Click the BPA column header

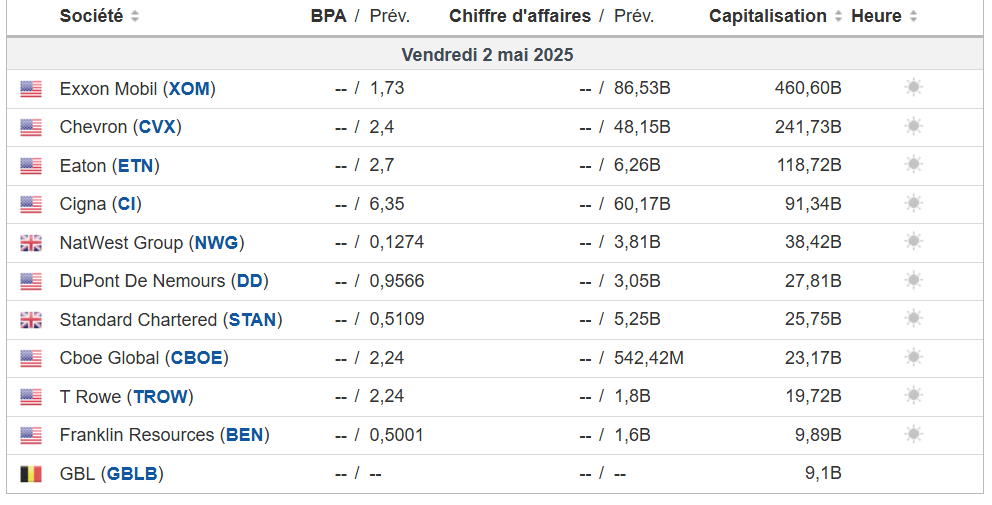tap(328, 16)
